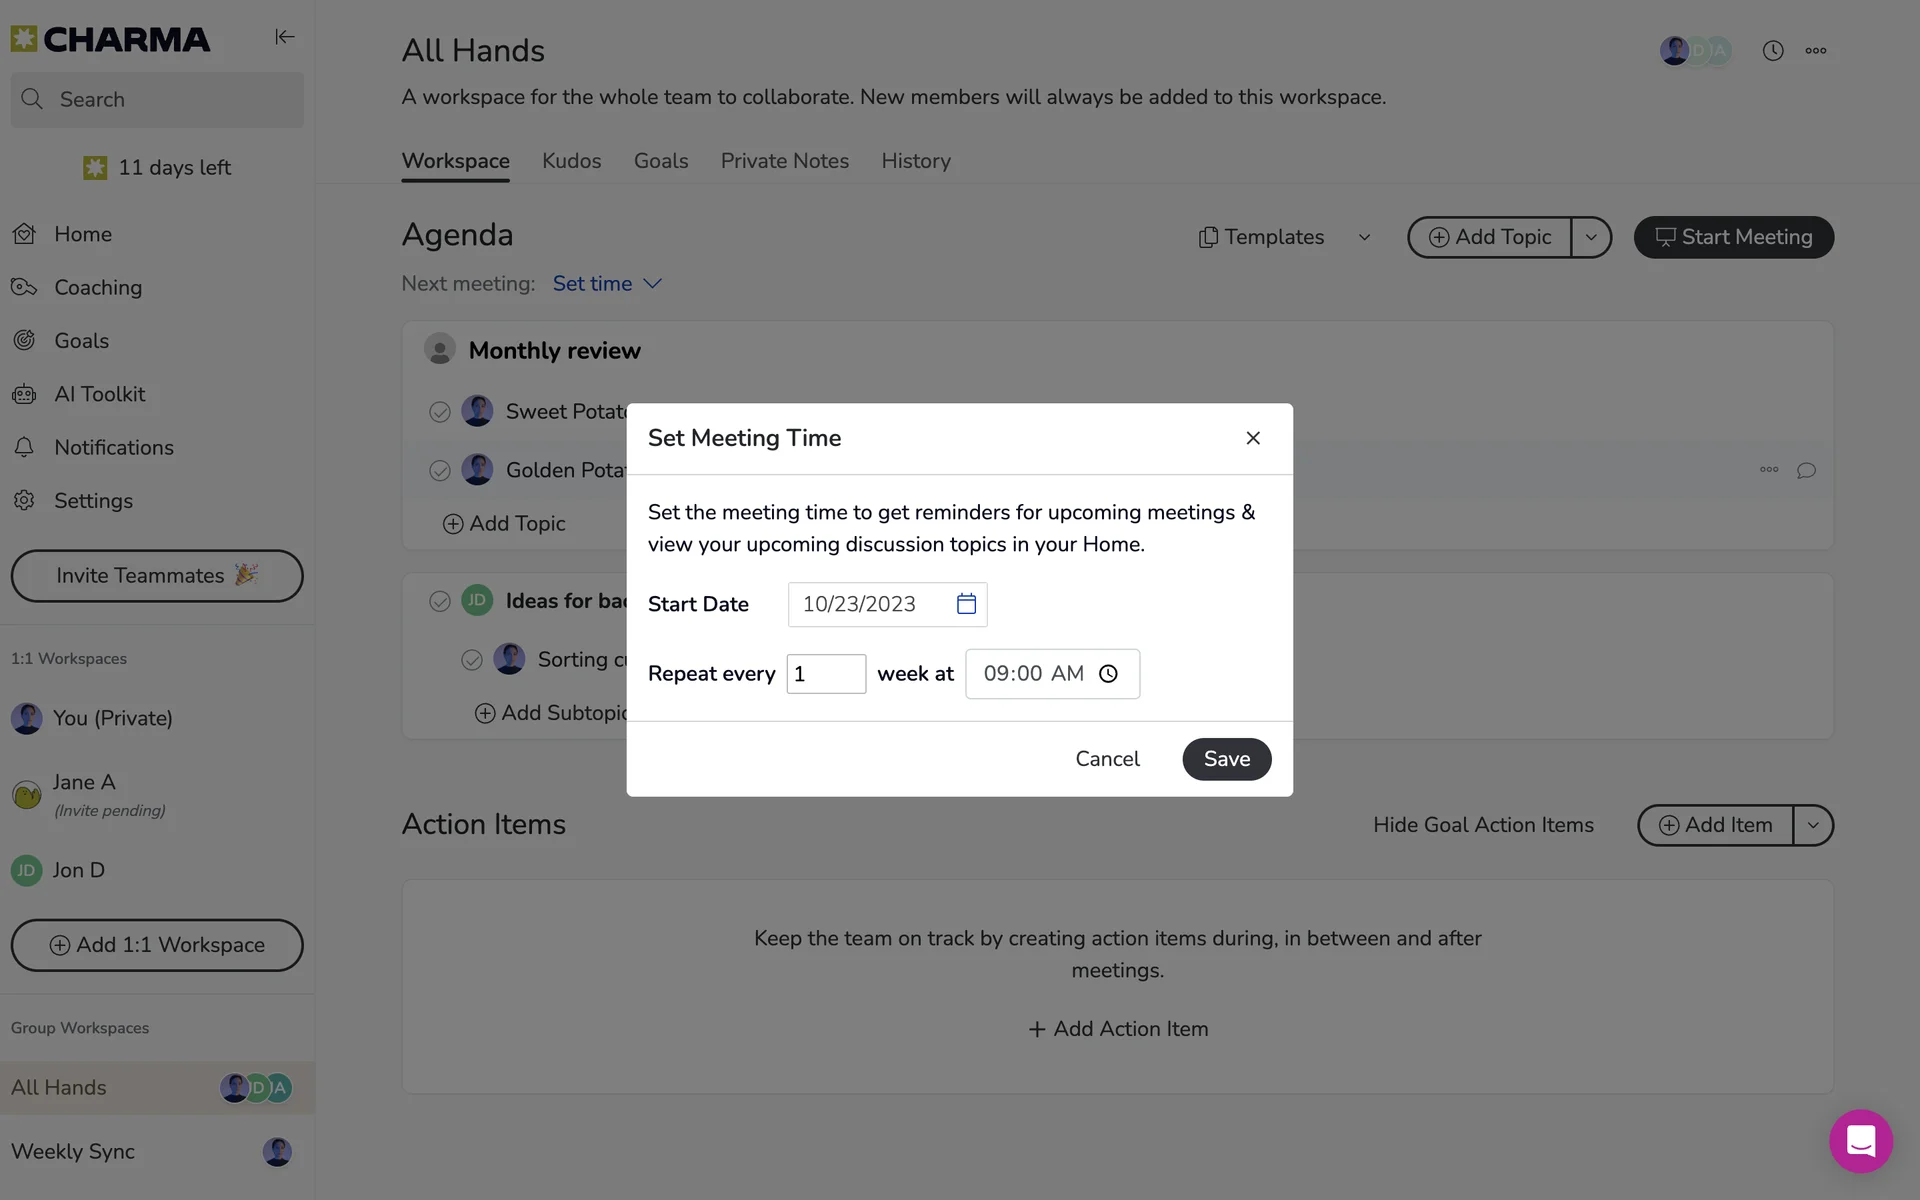
Task: Open workspace more options ellipsis
Action: coord(1816,51)
